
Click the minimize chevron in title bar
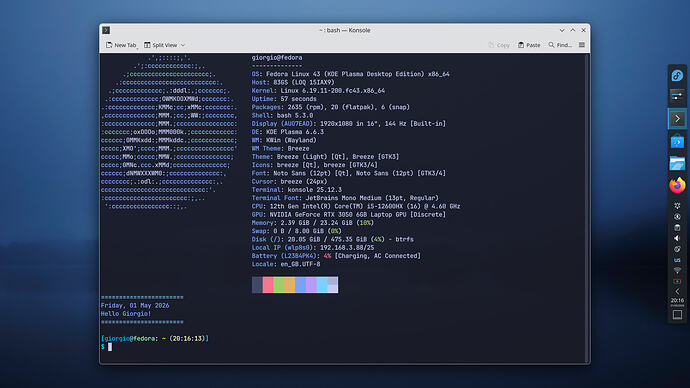coord(562,30)
